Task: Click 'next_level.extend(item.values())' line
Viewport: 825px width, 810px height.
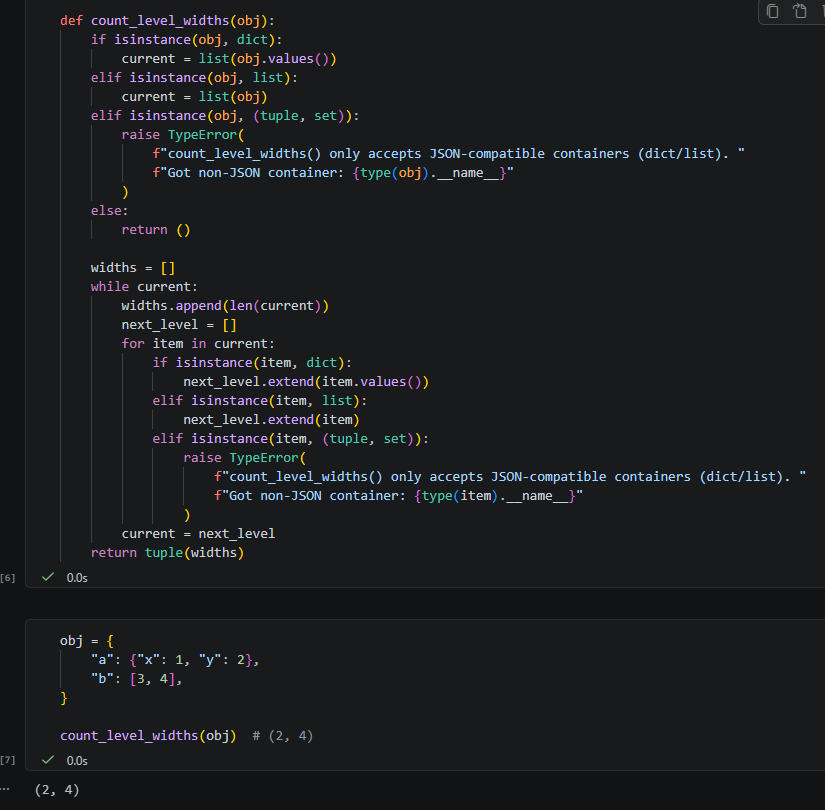Action: click(x=306, y=382)
